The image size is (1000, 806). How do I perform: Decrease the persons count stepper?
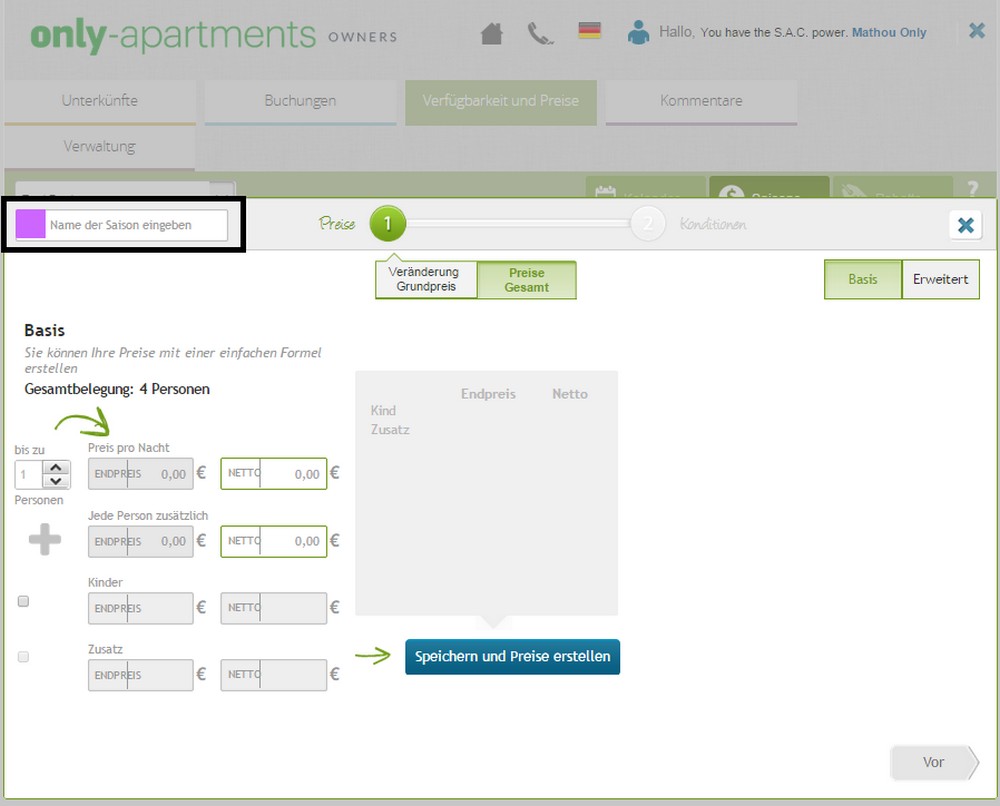click(57, 480)
